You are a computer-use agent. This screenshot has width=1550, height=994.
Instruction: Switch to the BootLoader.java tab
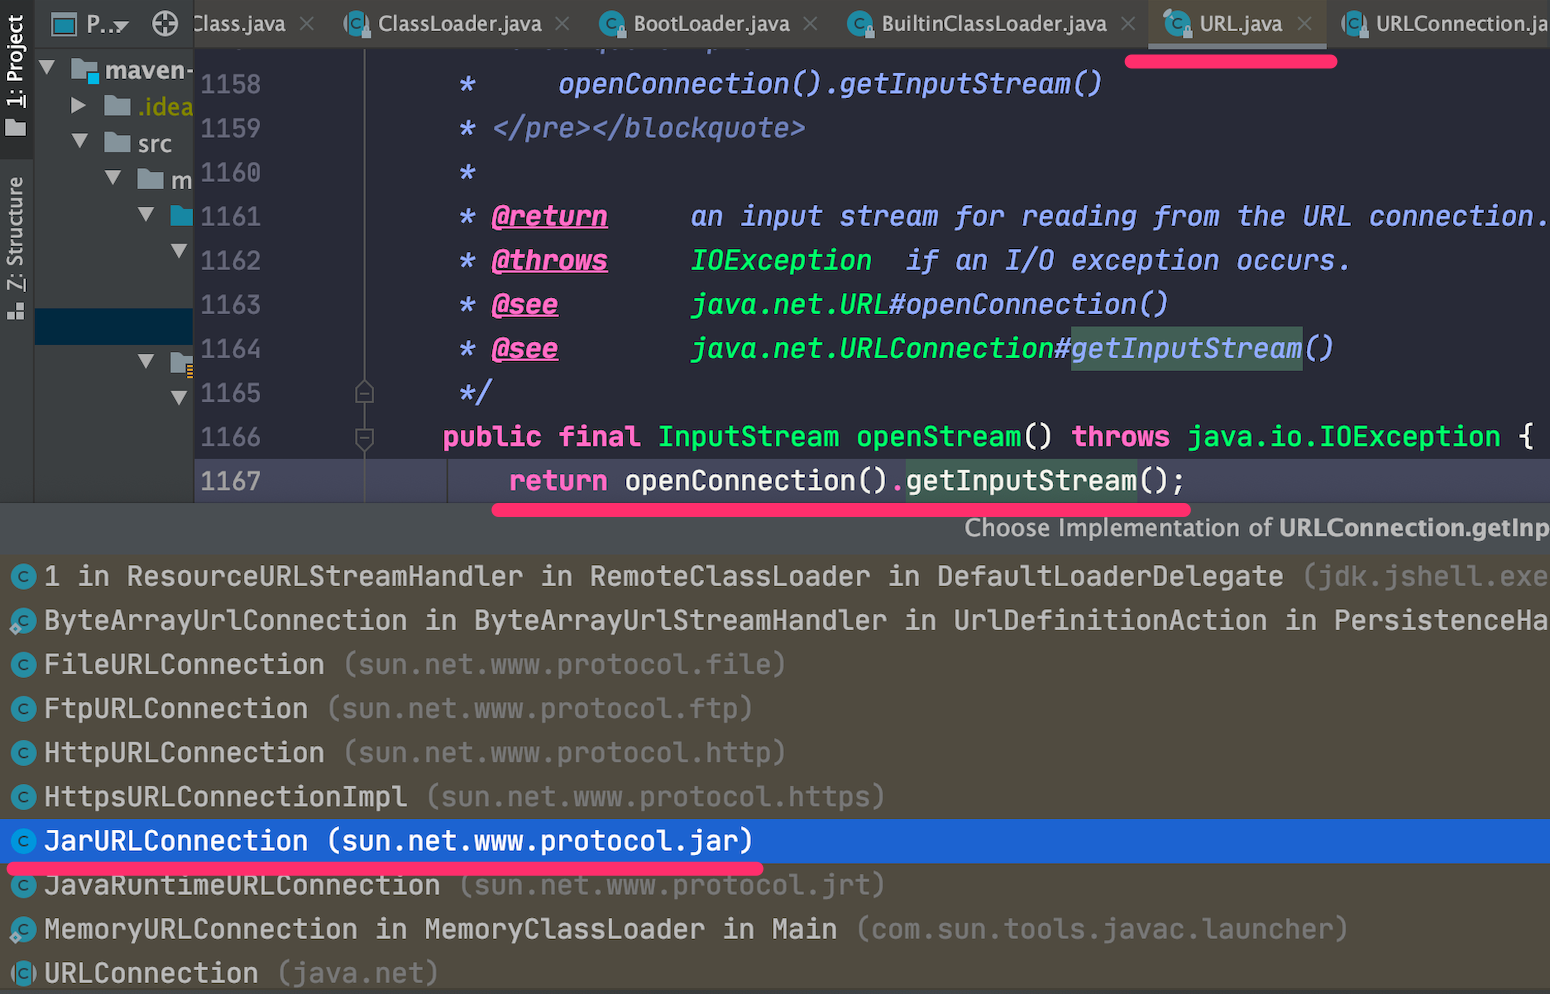711,23
